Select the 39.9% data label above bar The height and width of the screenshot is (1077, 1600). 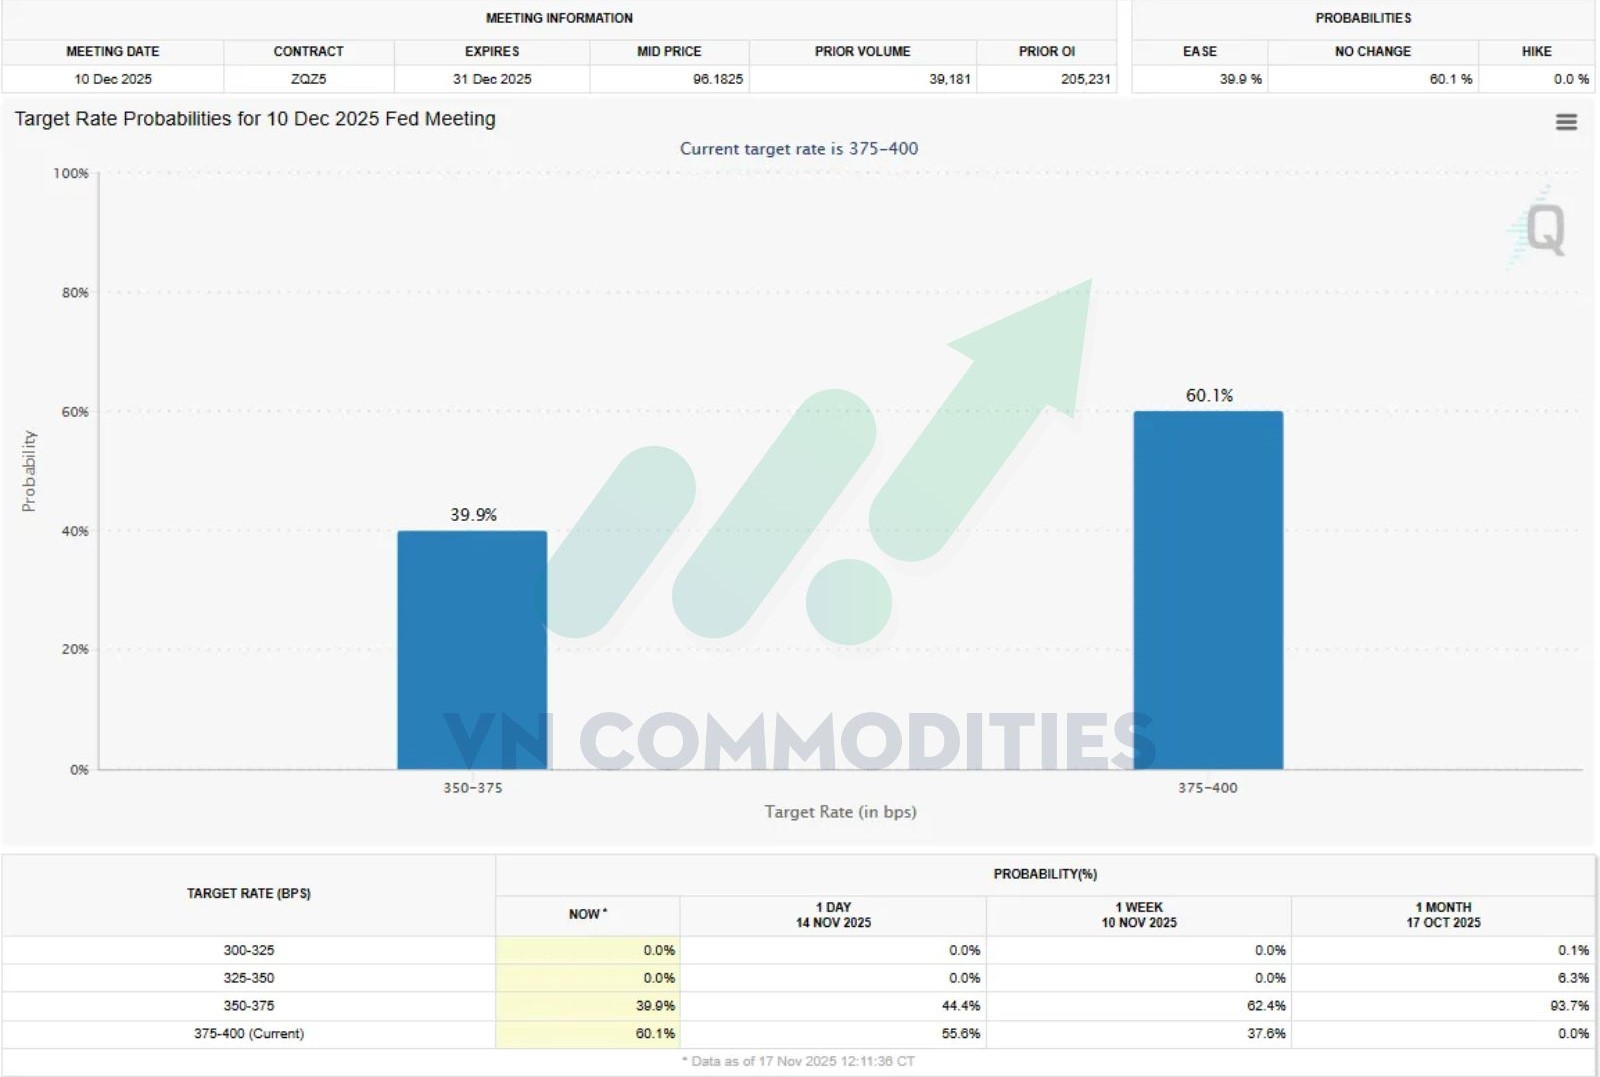473,515
